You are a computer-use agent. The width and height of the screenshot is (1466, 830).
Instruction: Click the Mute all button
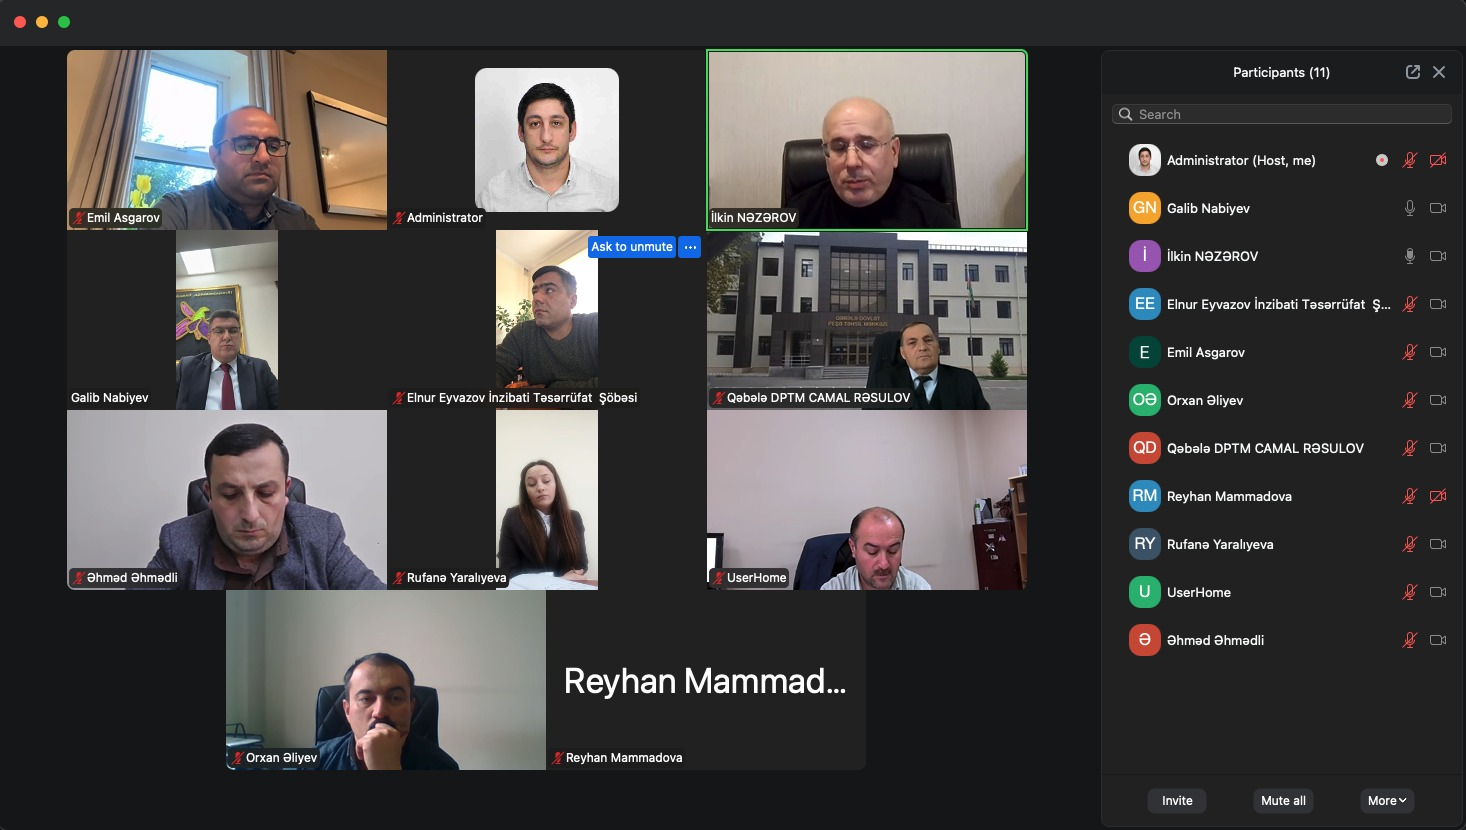click(1283, 801)
